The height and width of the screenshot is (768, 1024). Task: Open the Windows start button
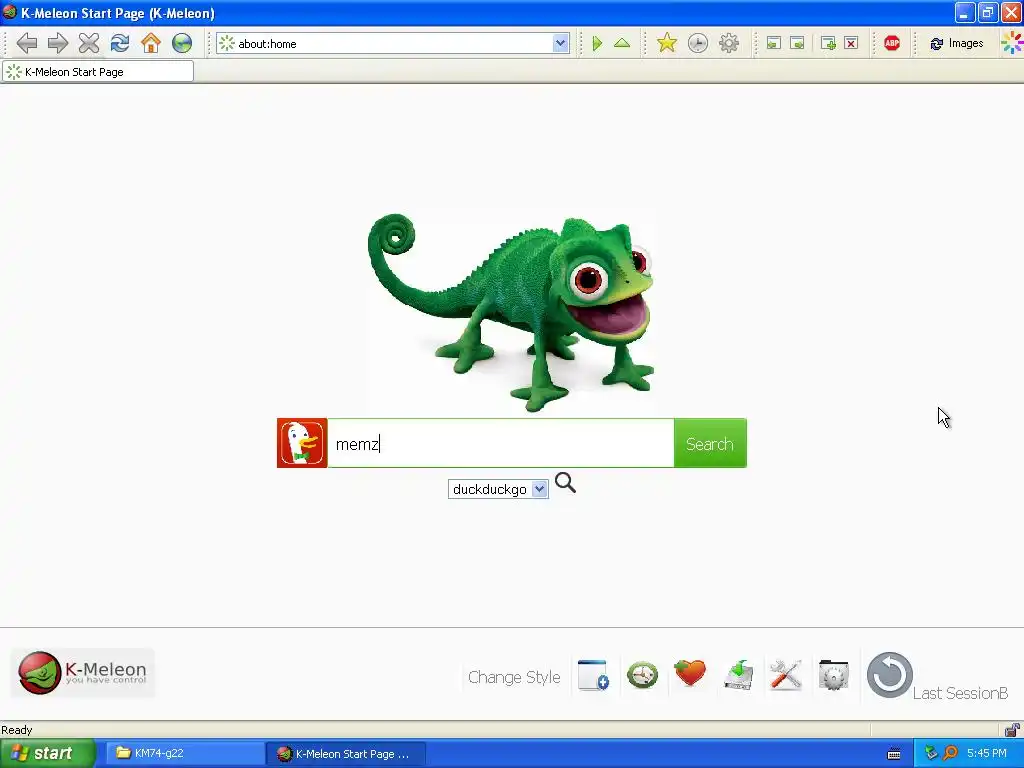(x=48, y=753)
